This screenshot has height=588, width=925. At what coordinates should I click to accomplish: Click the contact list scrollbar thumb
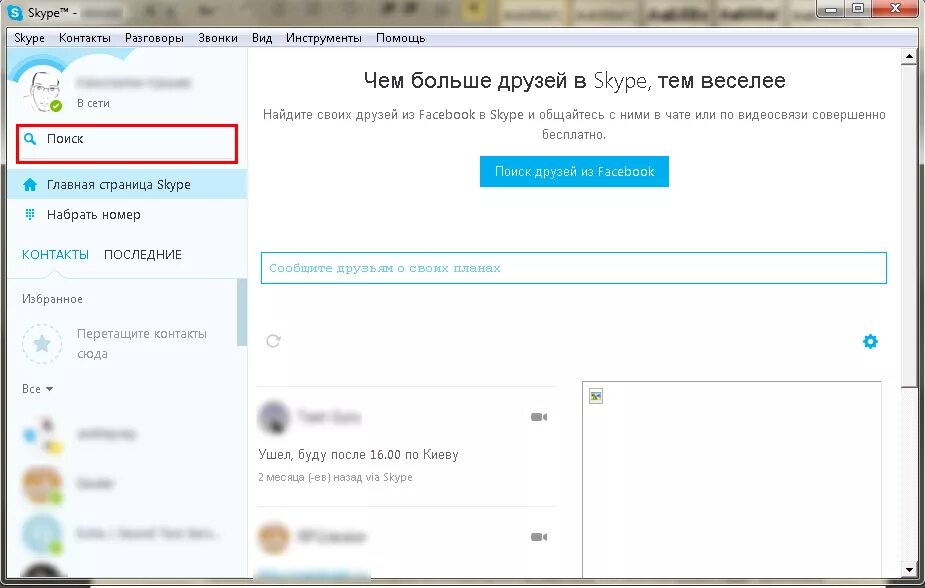[242, 313]
